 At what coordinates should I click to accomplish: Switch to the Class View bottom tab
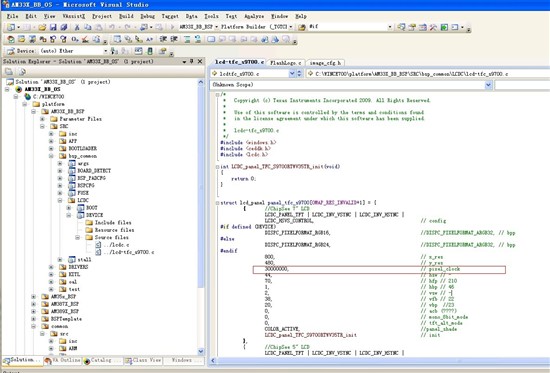[x=143, y=360]
